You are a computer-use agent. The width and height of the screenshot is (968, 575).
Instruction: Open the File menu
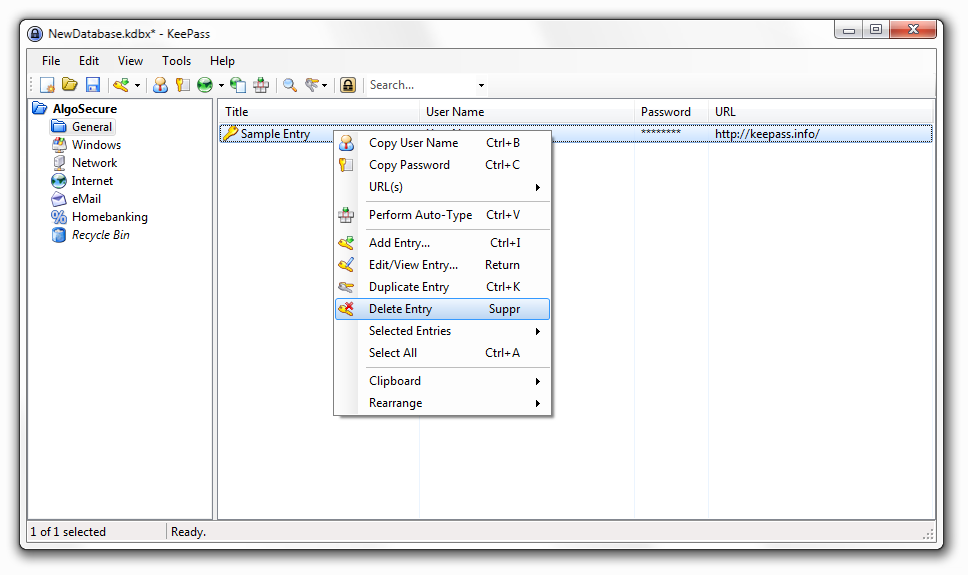pos(51,61)
